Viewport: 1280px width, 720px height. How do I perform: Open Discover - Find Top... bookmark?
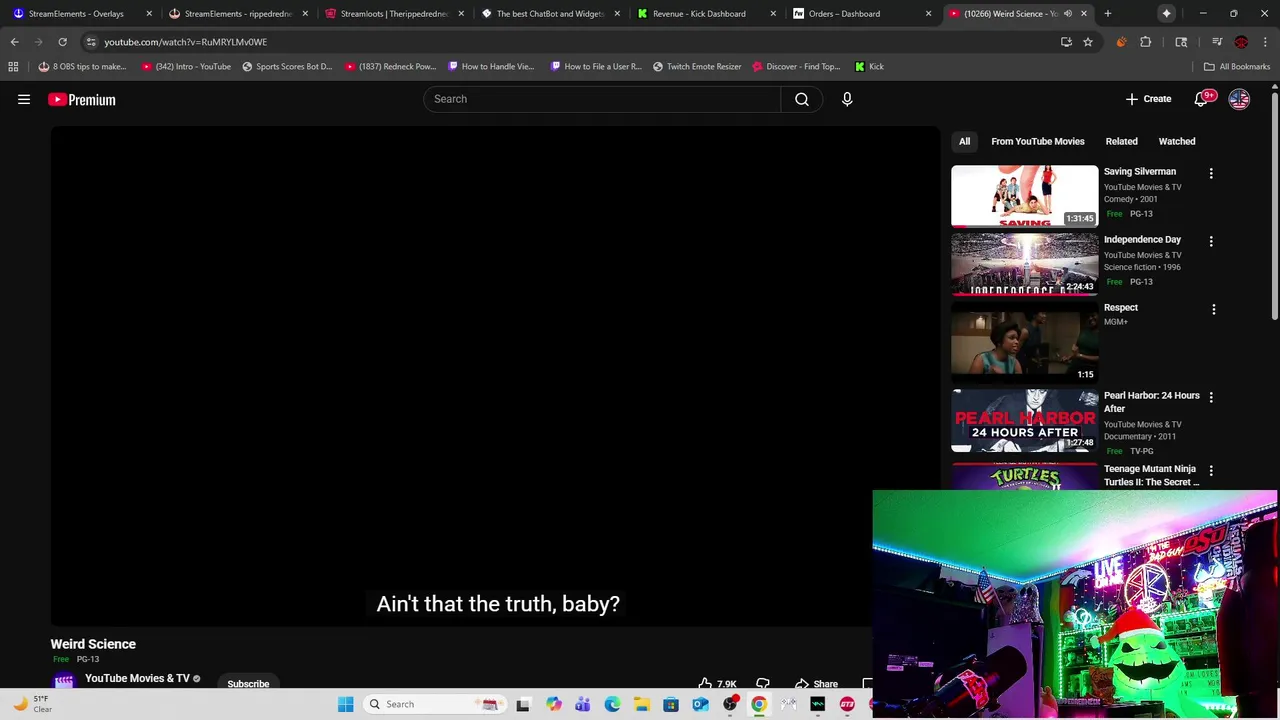[796, 67]
